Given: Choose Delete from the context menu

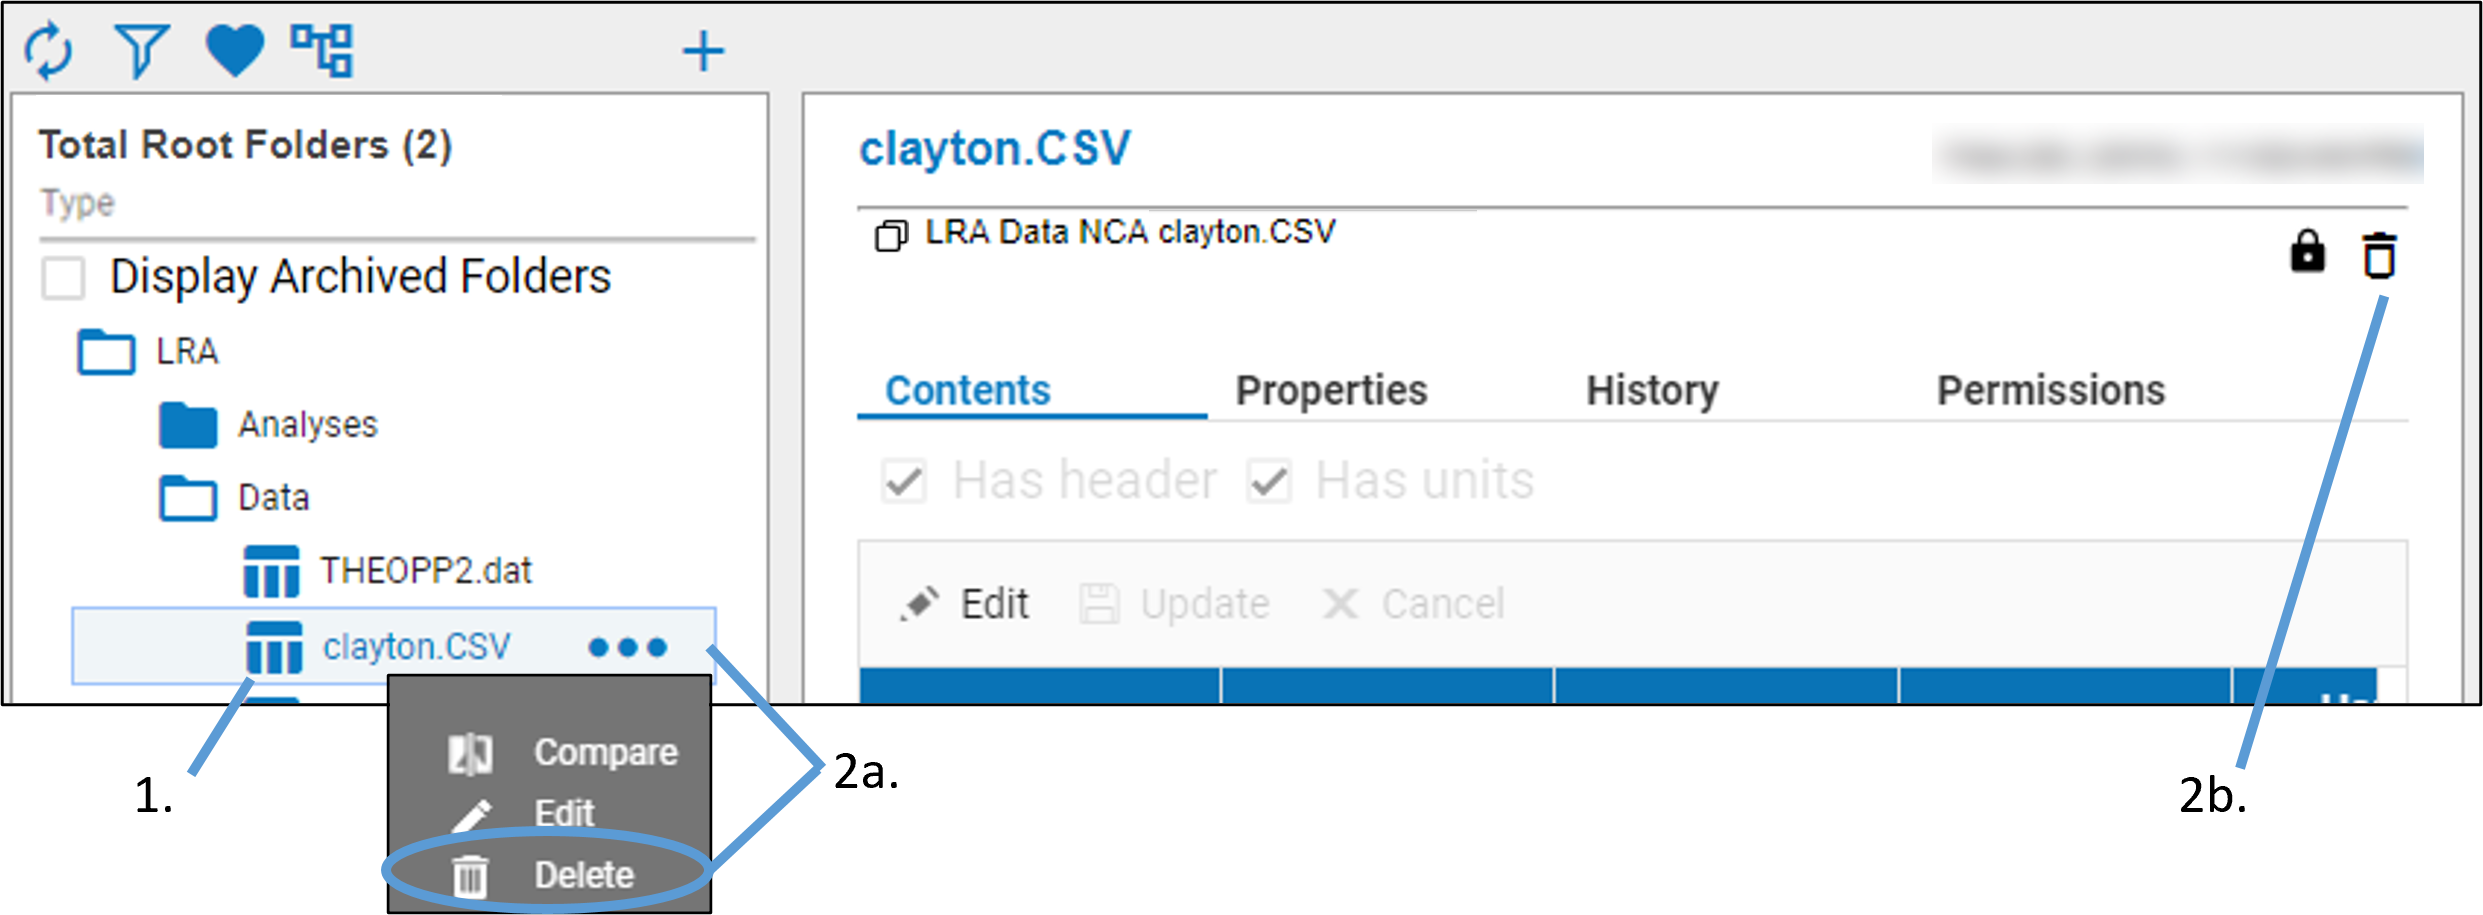Looking at the screenshot, I should (583, 875).
